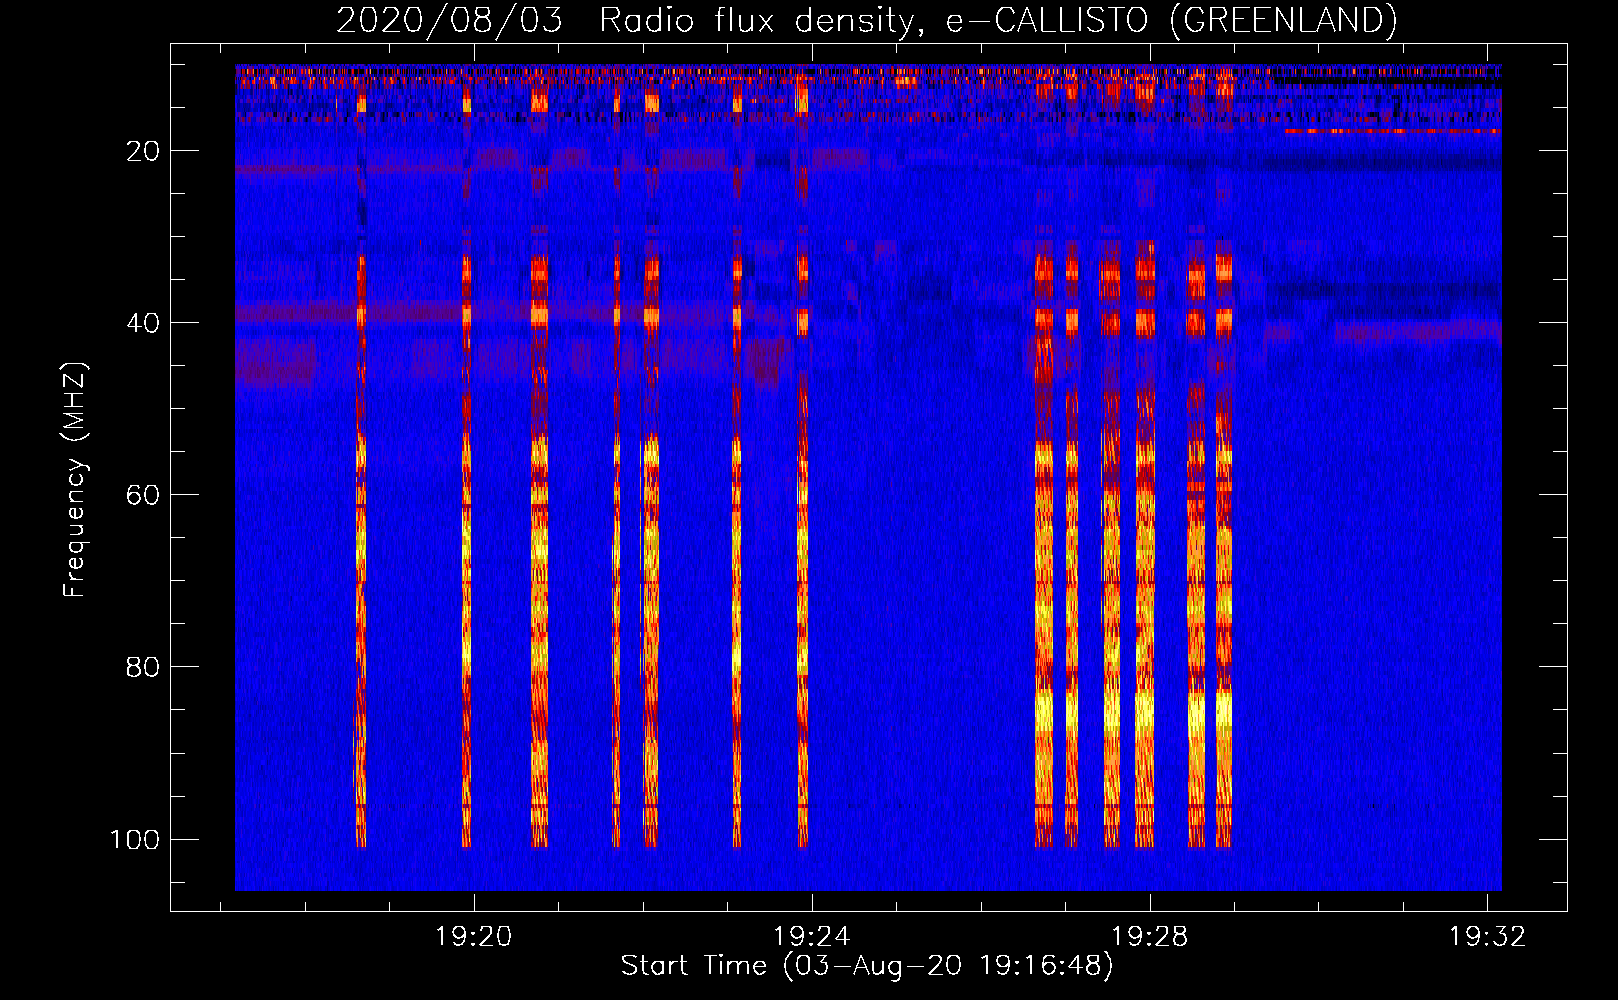Click the "Frequency (MHZ)" axis label
Viewport: 1618px width, 1000px height.
(x=75, y=480)
